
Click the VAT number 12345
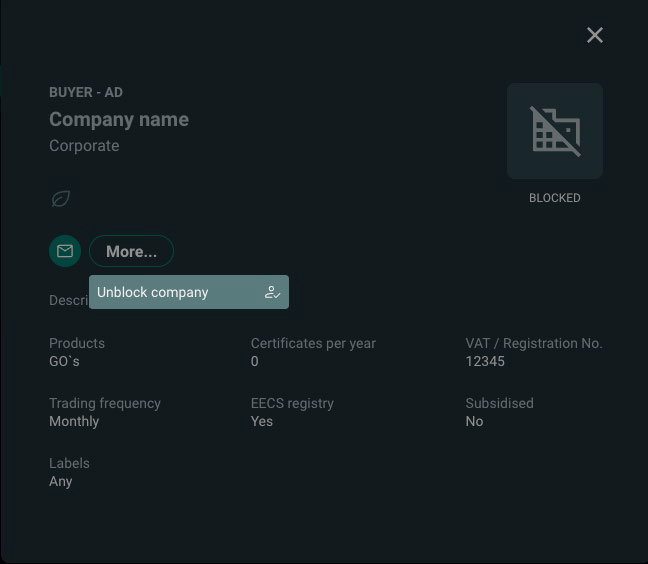coord(485,362)
